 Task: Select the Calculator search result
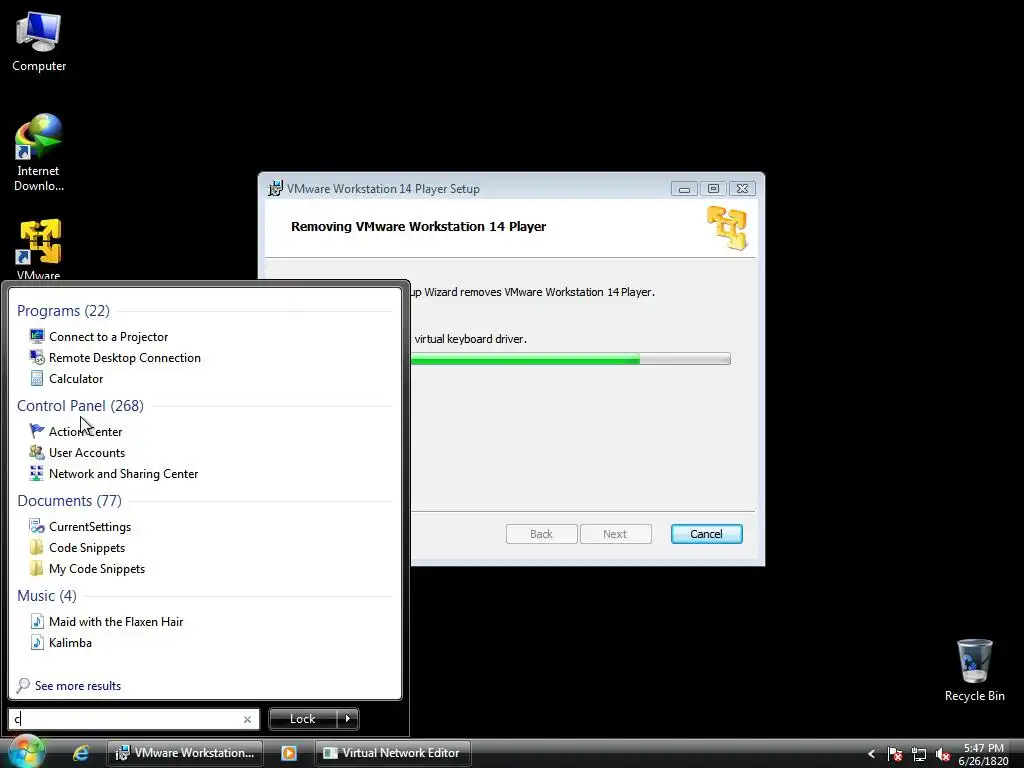click(x=76, y=378)
